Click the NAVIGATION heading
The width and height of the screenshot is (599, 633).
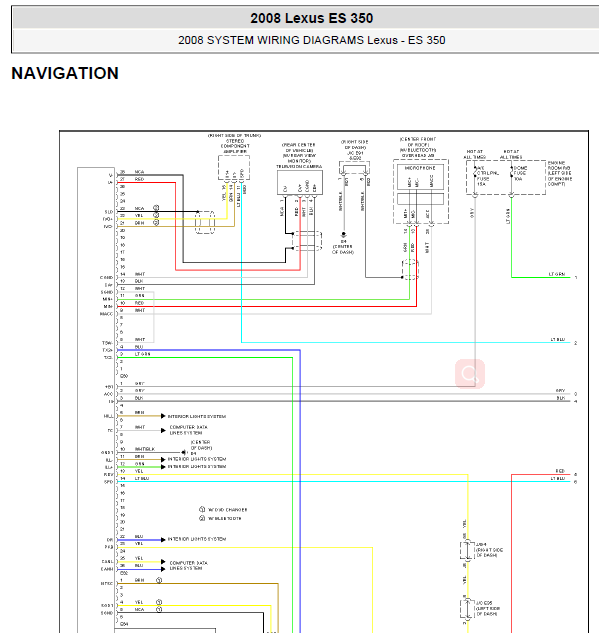[x=65, y=73]
